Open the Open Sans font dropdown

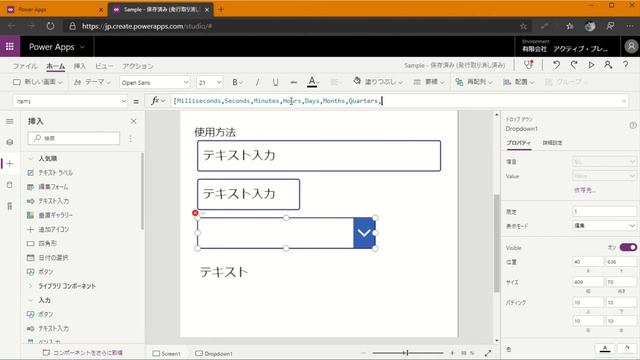point(155,82)
